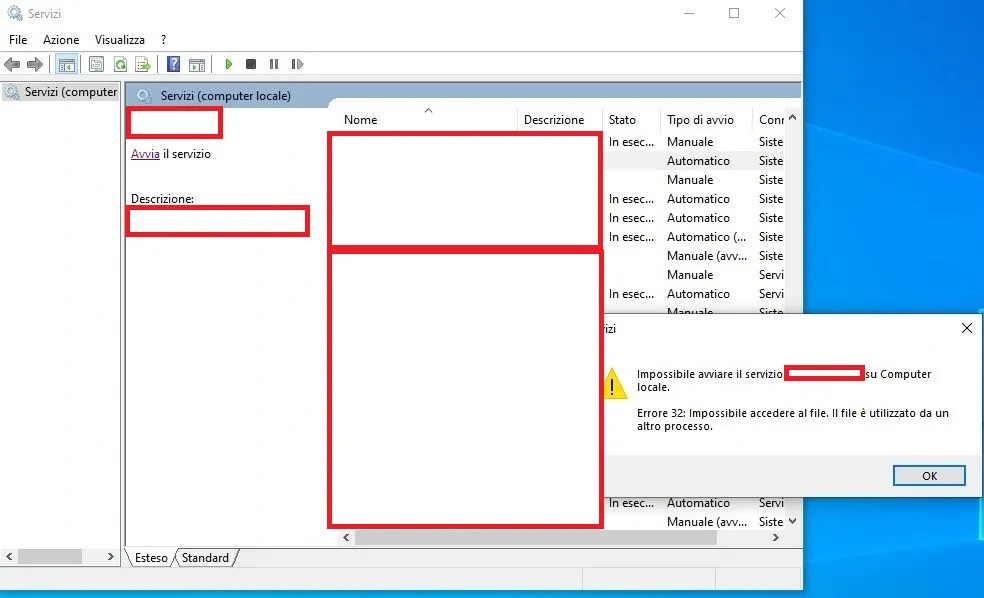Viewport: 984px width, 598px height.
Task: Click the Export list toolbar icon
Action: [143, 65]
